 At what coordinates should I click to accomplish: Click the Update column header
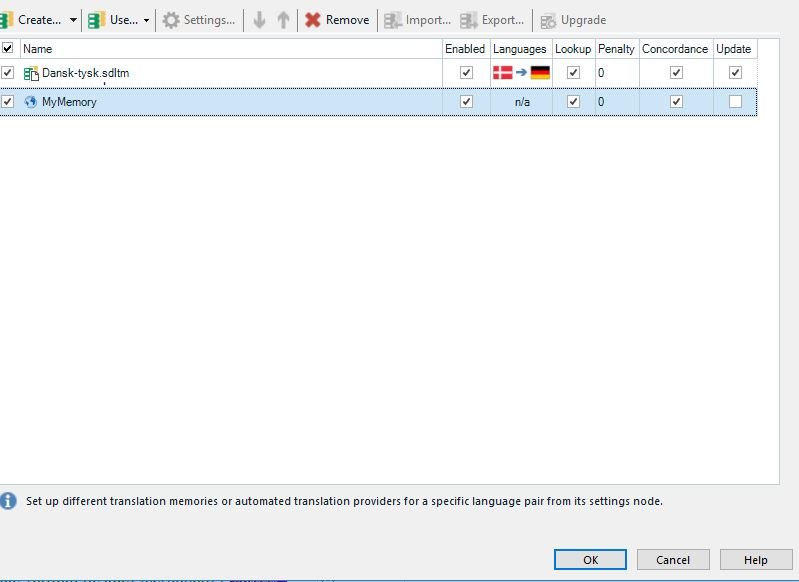click(x=735, y=49)
